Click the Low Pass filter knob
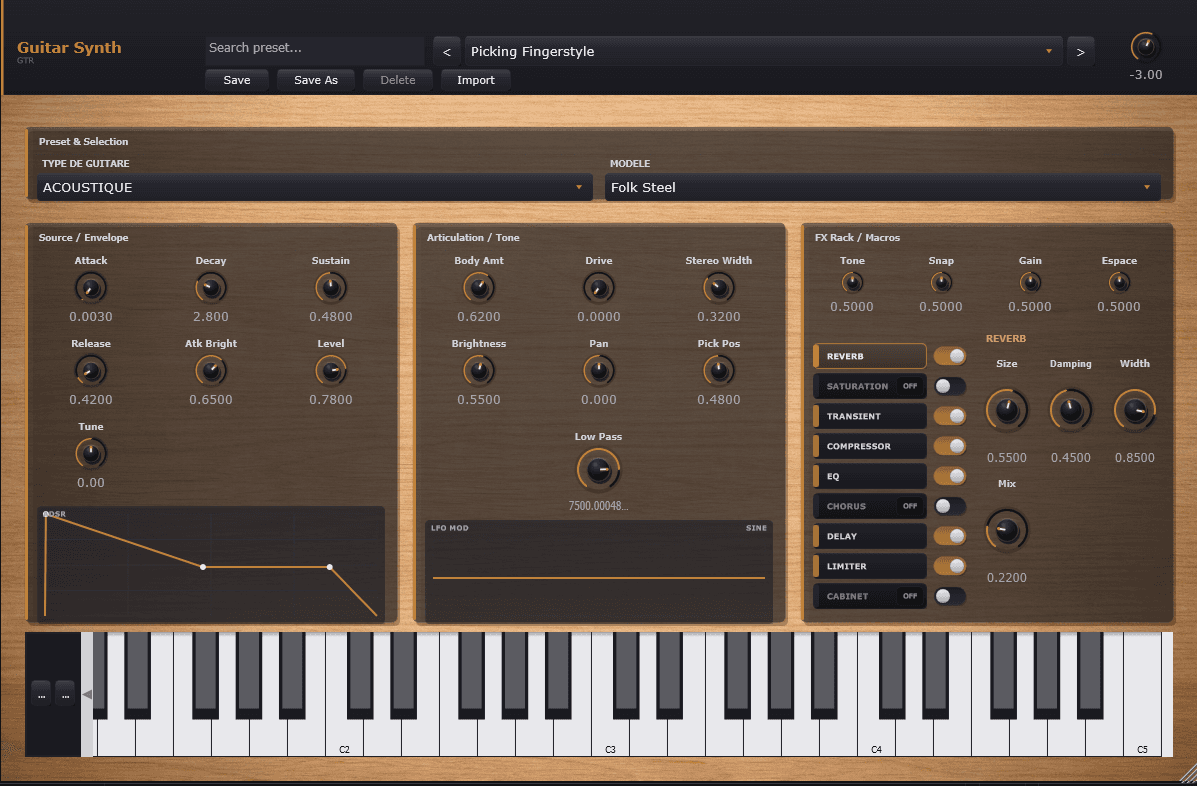Screen dimensions: 1197x786 598,469
